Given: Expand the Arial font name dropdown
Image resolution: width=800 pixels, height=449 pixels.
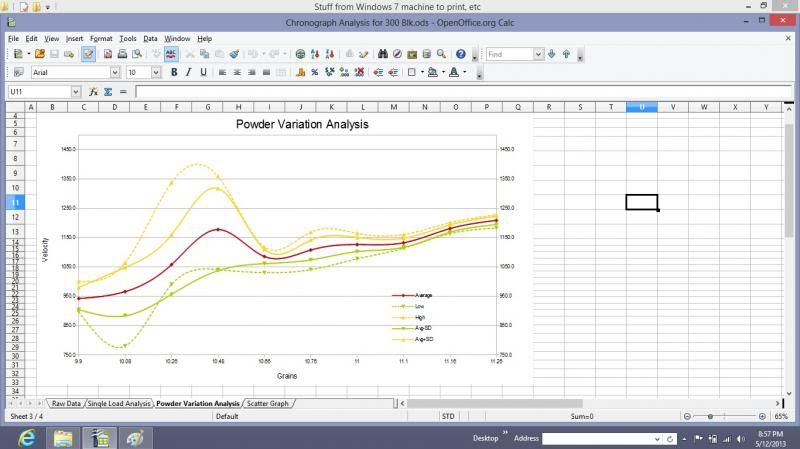Looking at the screenshot, I should pos(115,72).
